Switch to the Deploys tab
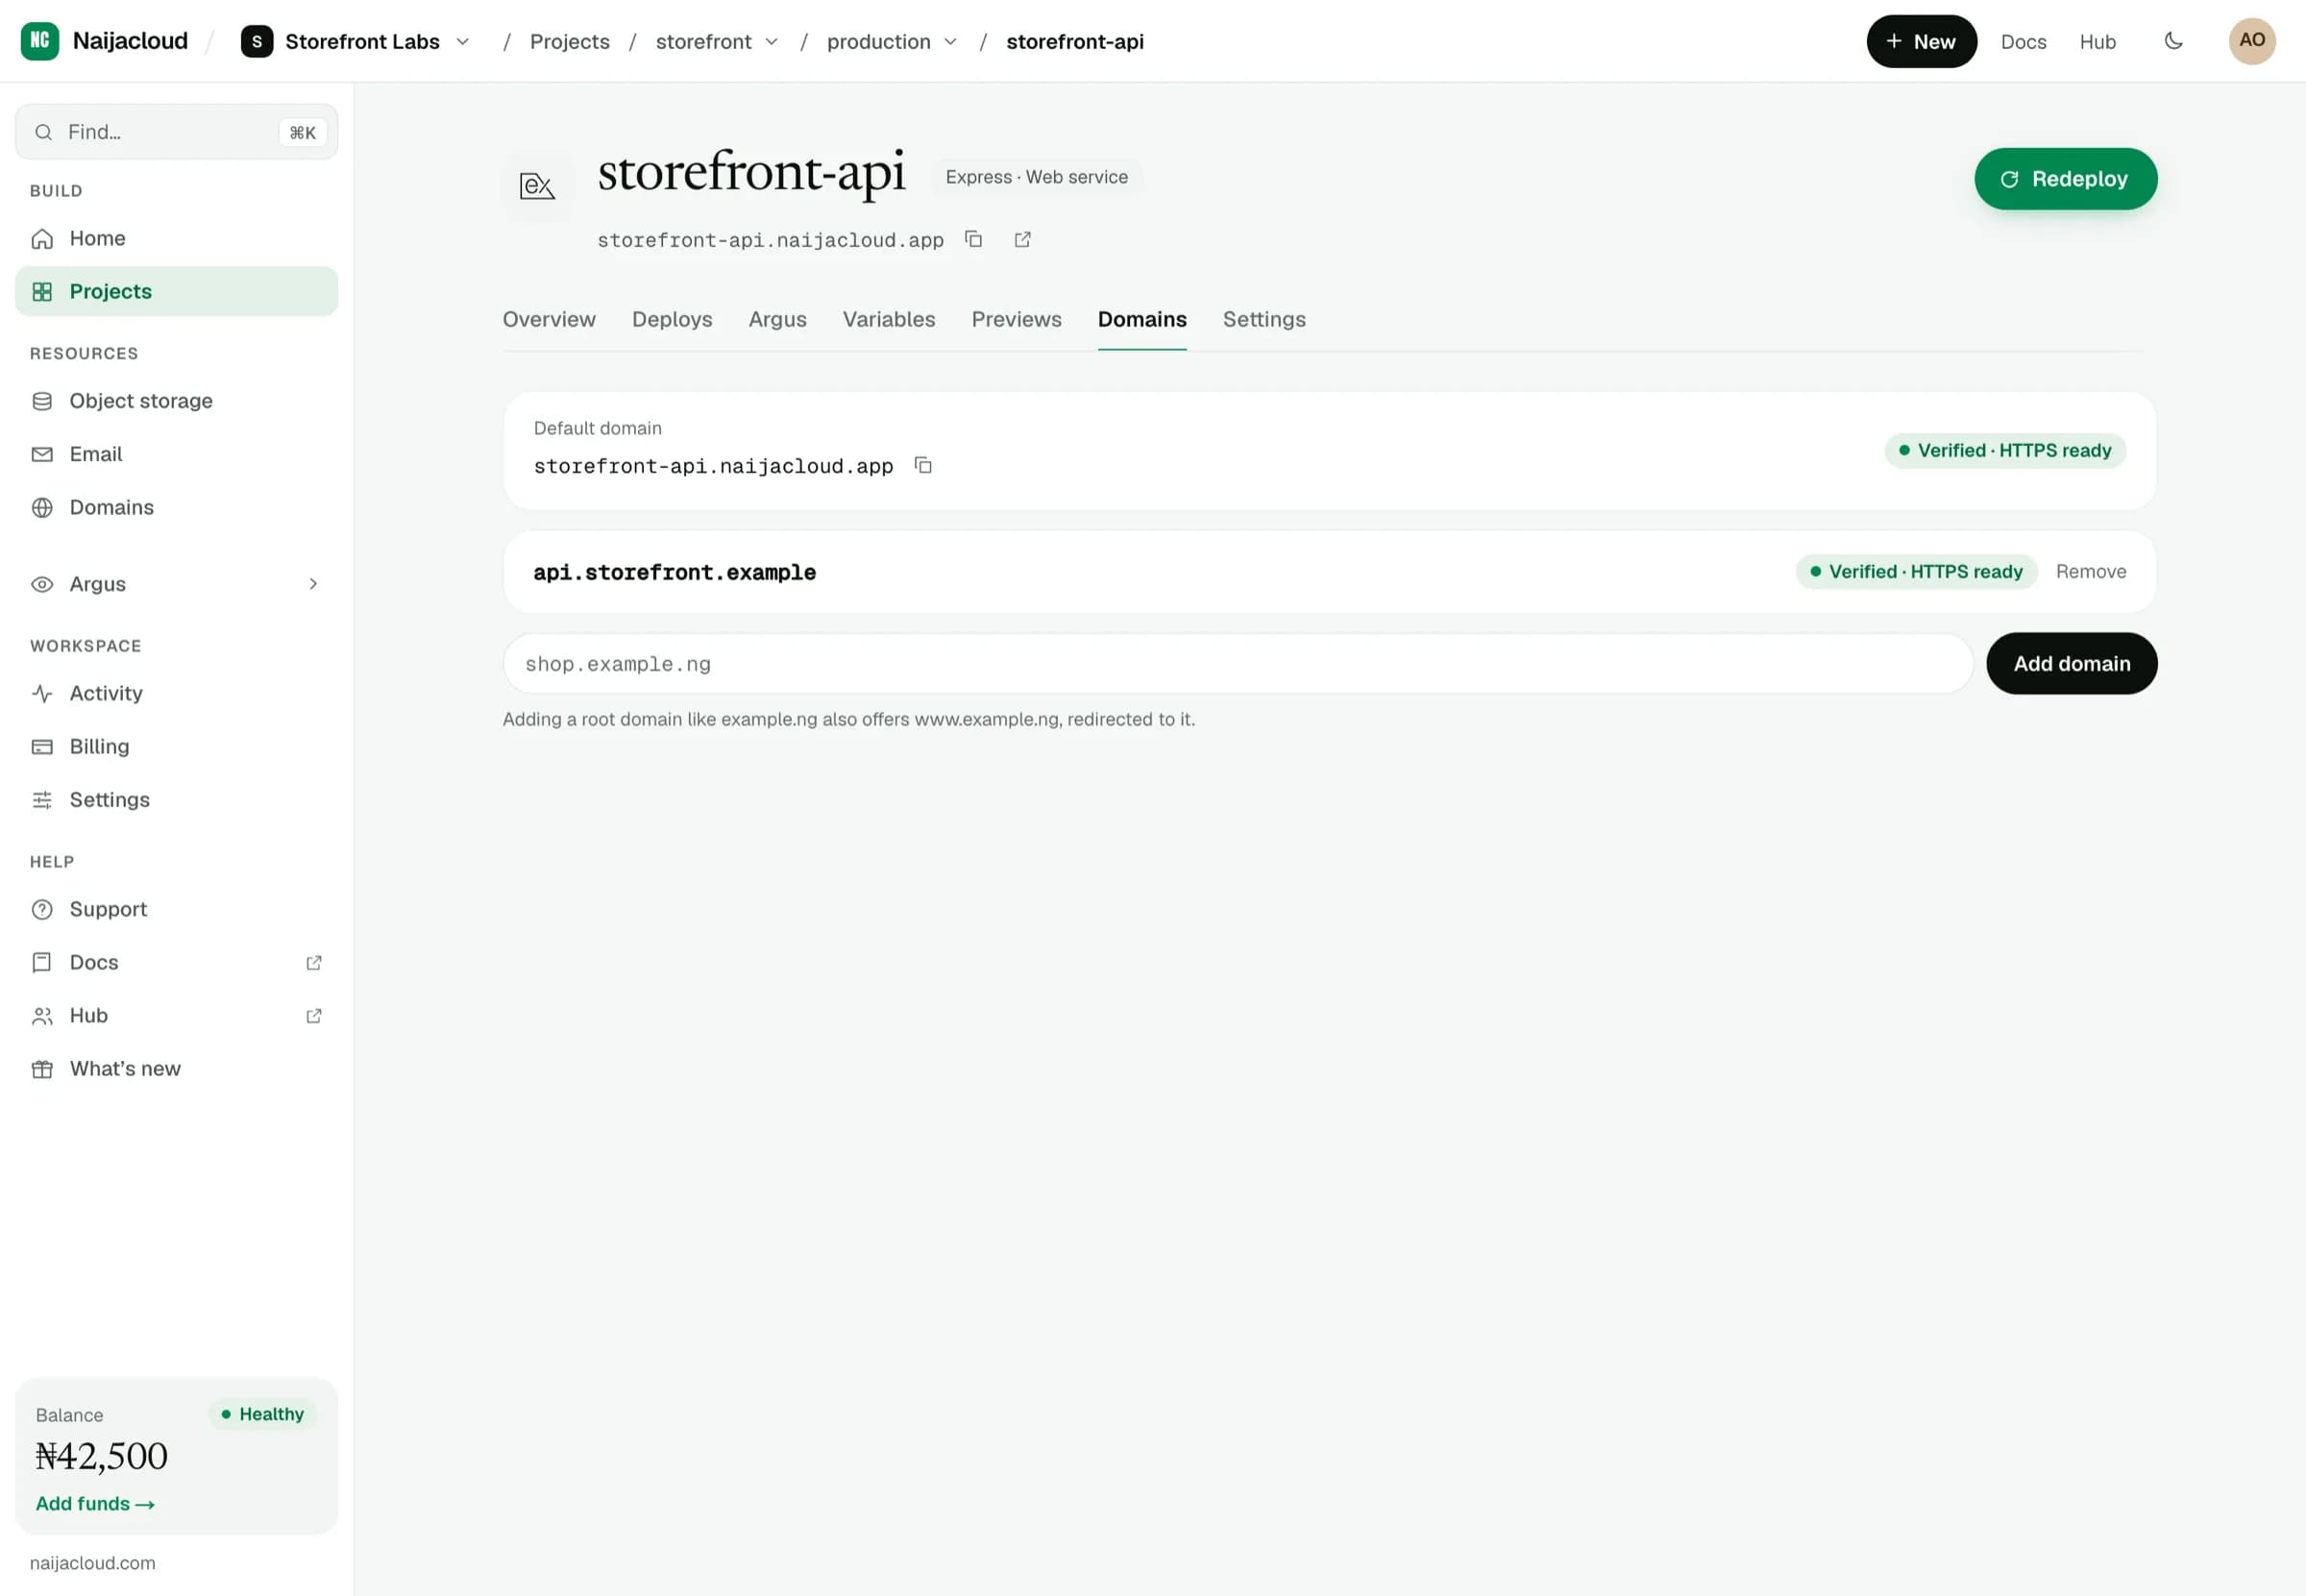 point(672,319)
